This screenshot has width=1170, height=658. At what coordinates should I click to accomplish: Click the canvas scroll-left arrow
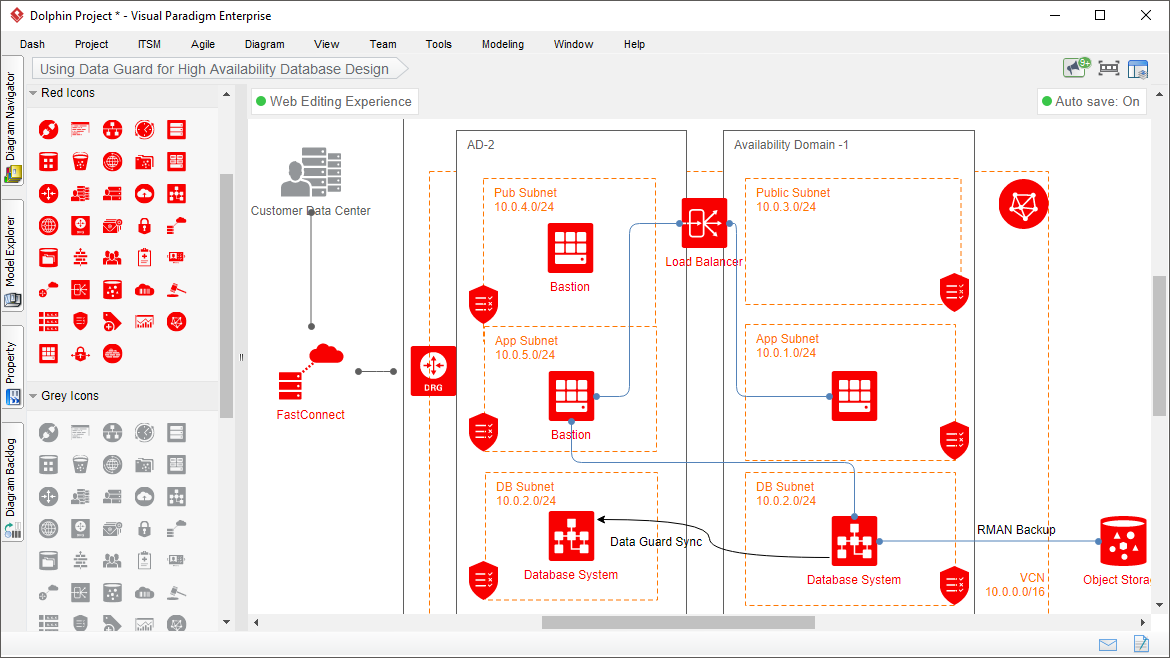pyautogui.click(x=256, y=622)
